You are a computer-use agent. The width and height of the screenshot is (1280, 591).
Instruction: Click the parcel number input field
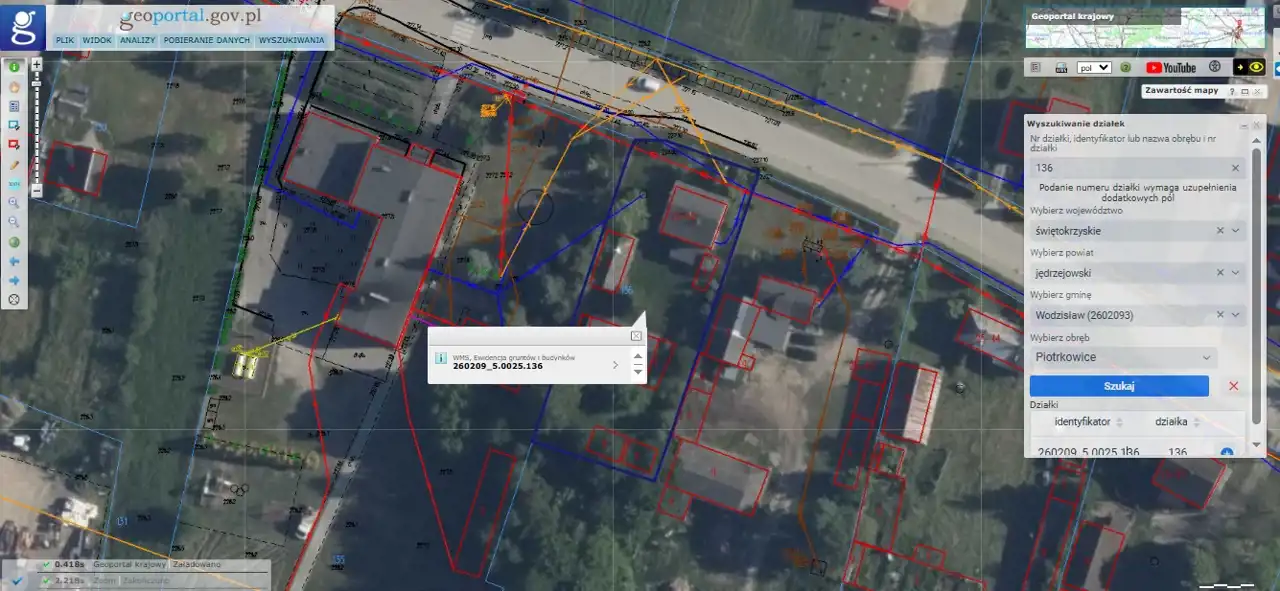click(x=1128, y=168)
